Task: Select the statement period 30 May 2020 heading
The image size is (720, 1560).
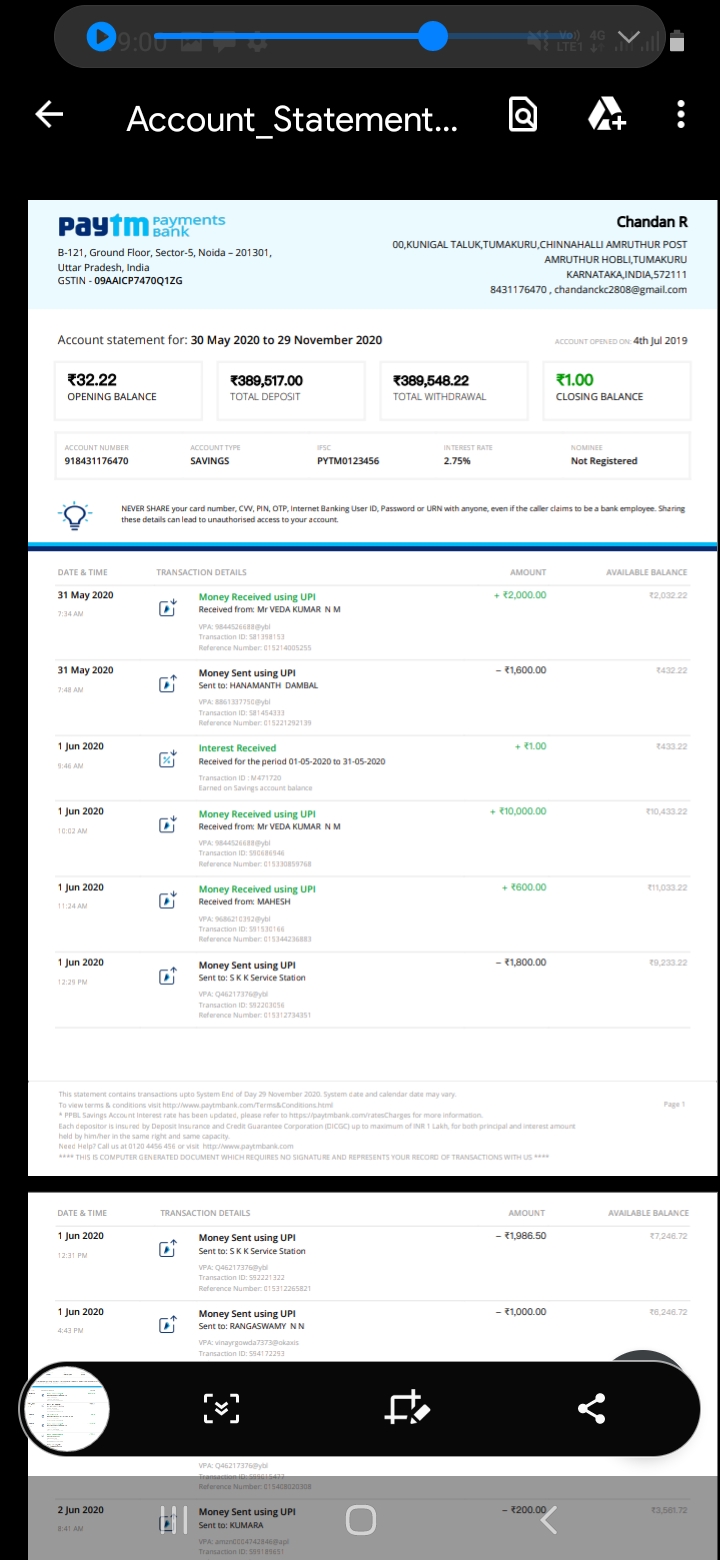Action: (x=220, y=340)
